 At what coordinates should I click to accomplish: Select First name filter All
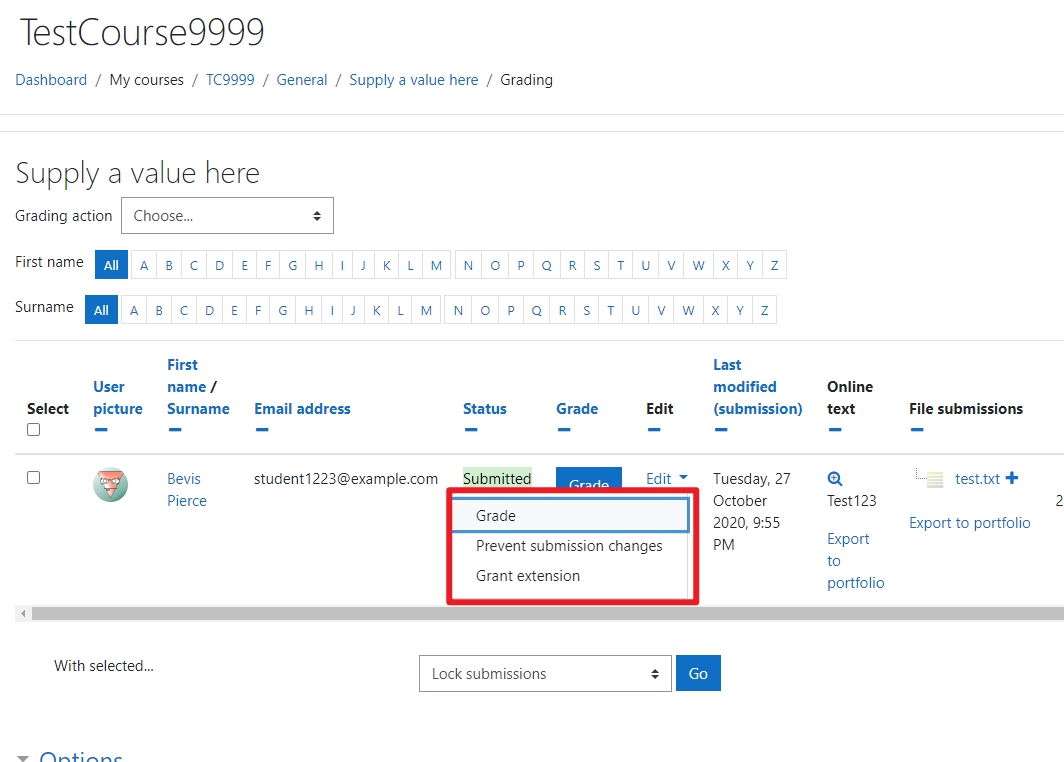pyautogui.click(x=111, y=265)
